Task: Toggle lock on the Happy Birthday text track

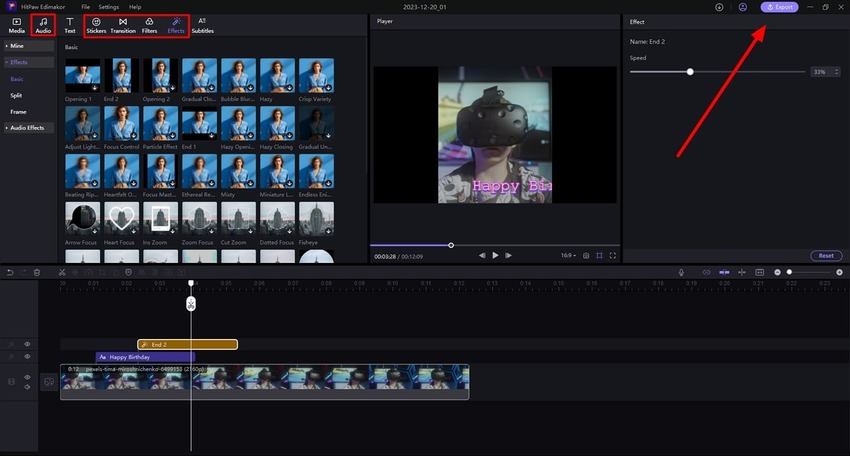Action: point(11,357)
